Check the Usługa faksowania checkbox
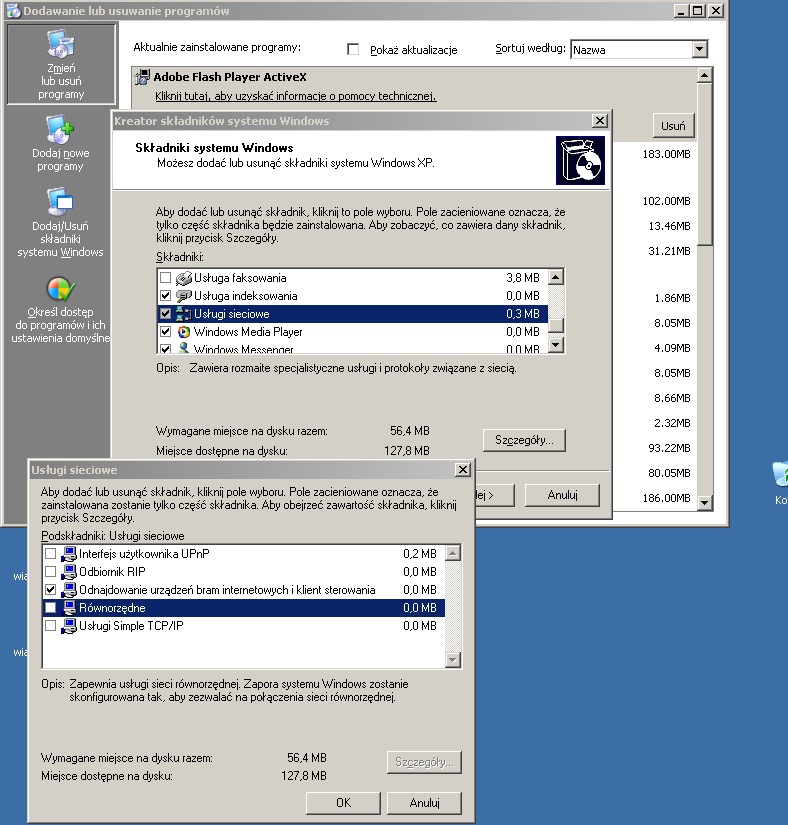 (166, 277)
